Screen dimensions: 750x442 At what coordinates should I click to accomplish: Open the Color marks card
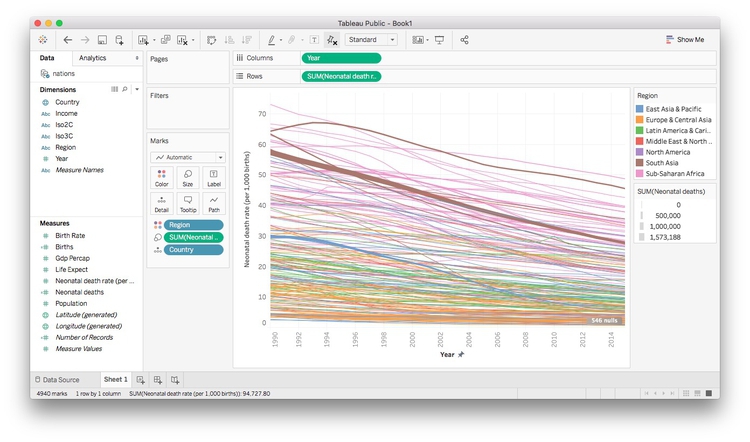(162, 177)
